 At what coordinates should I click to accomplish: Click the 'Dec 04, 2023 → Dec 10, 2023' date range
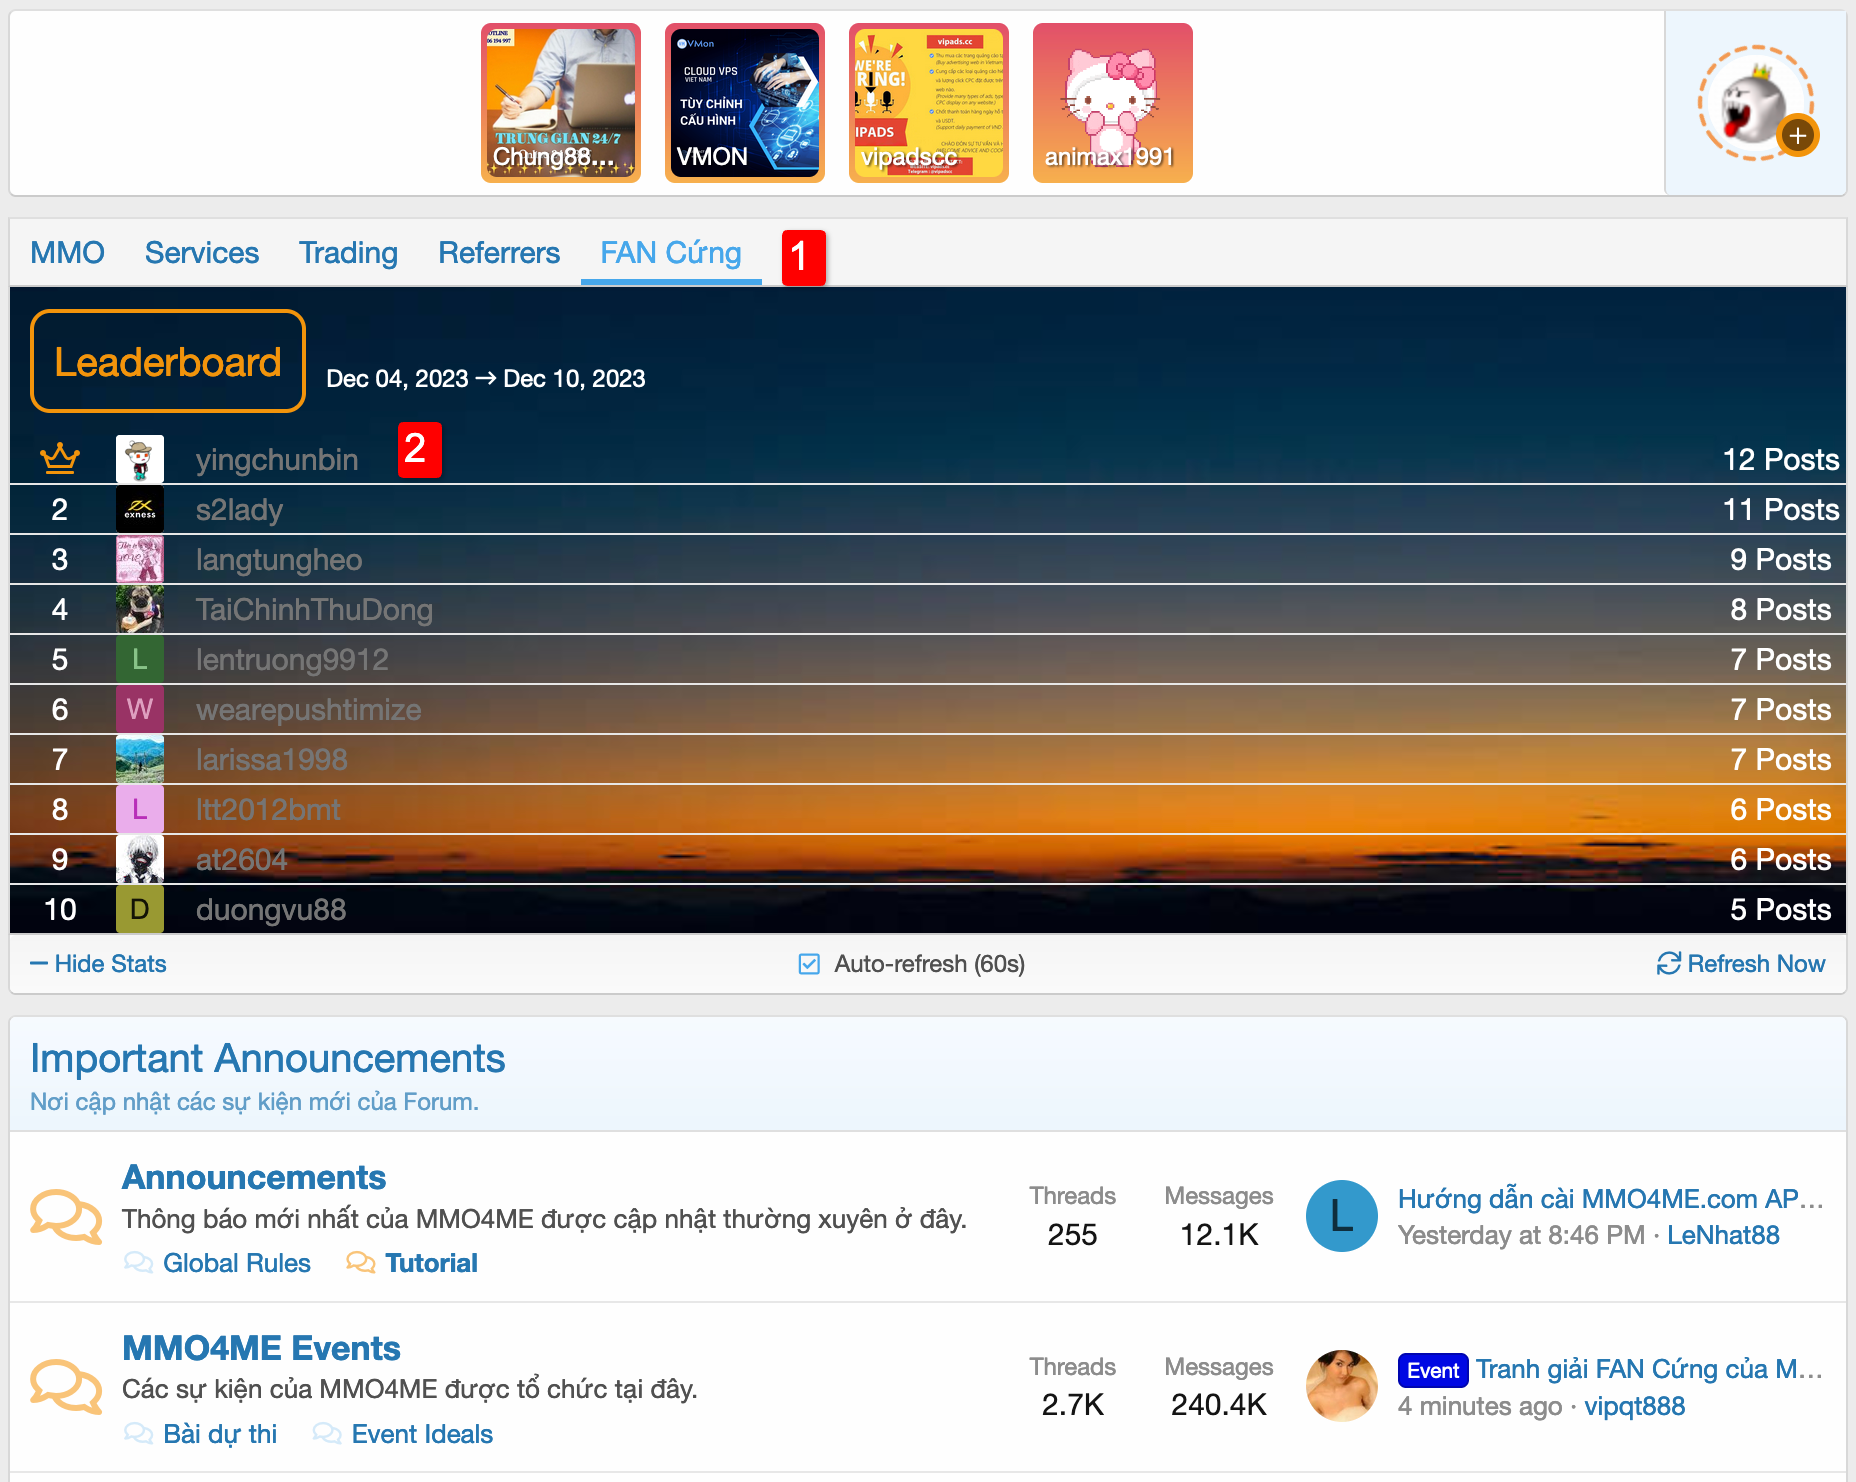click(x=486, y=379)
